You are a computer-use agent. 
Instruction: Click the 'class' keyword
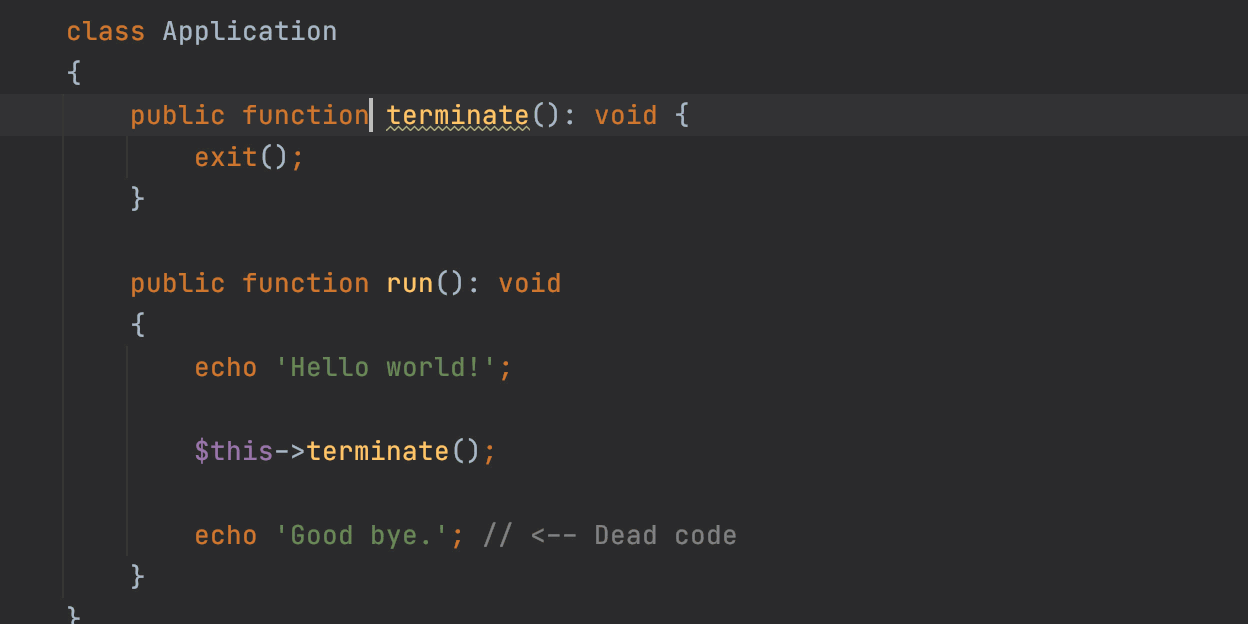(x=105, y=32)
